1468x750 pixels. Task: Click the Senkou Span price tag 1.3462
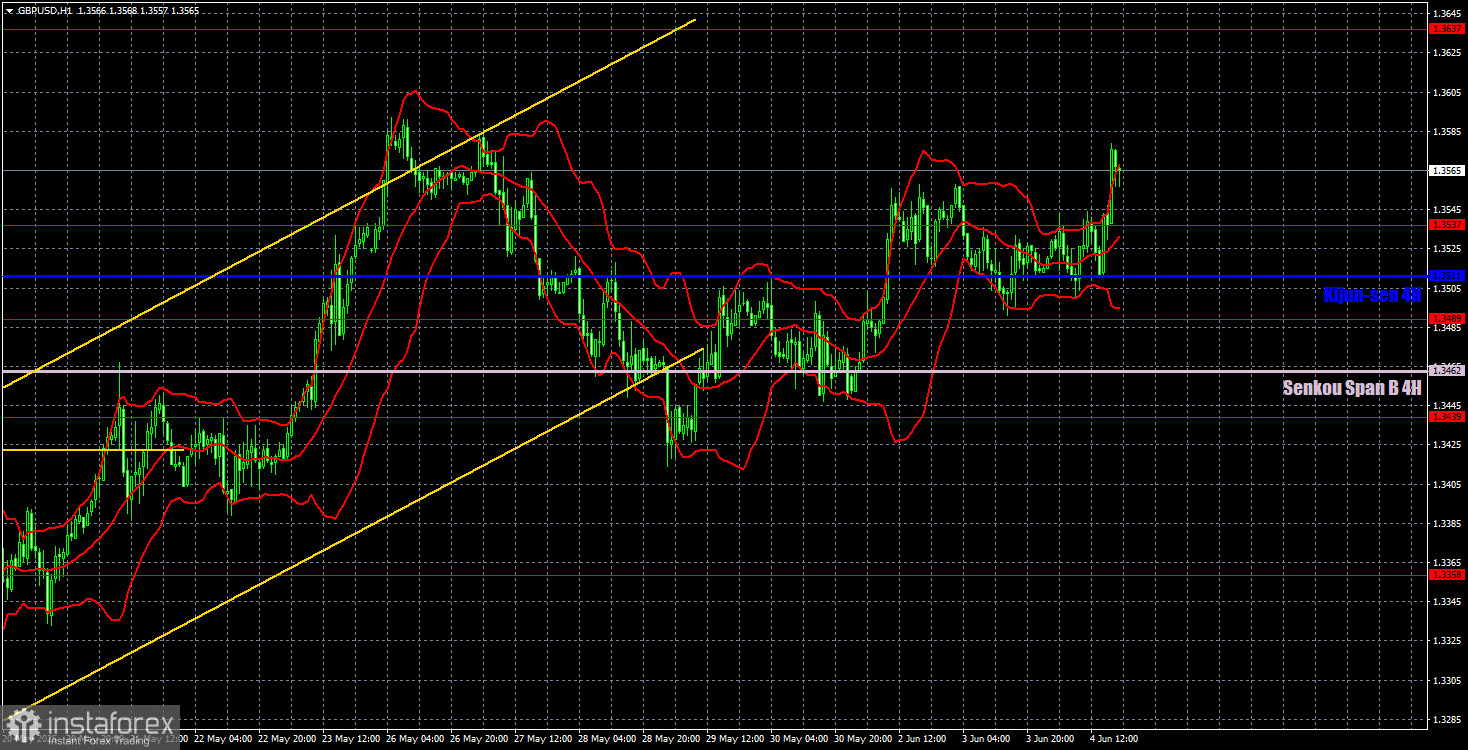tap(1447, 370)
